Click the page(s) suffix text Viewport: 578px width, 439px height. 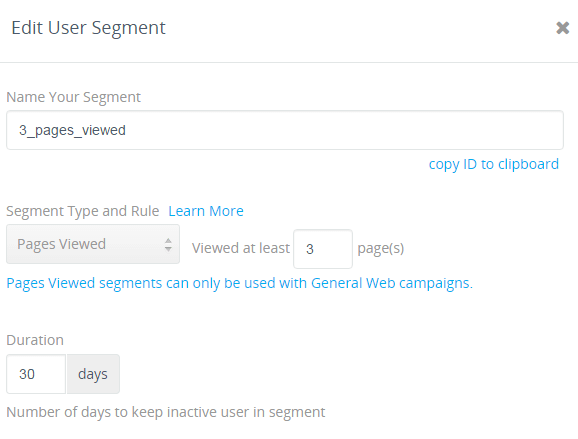coord(381,249)
